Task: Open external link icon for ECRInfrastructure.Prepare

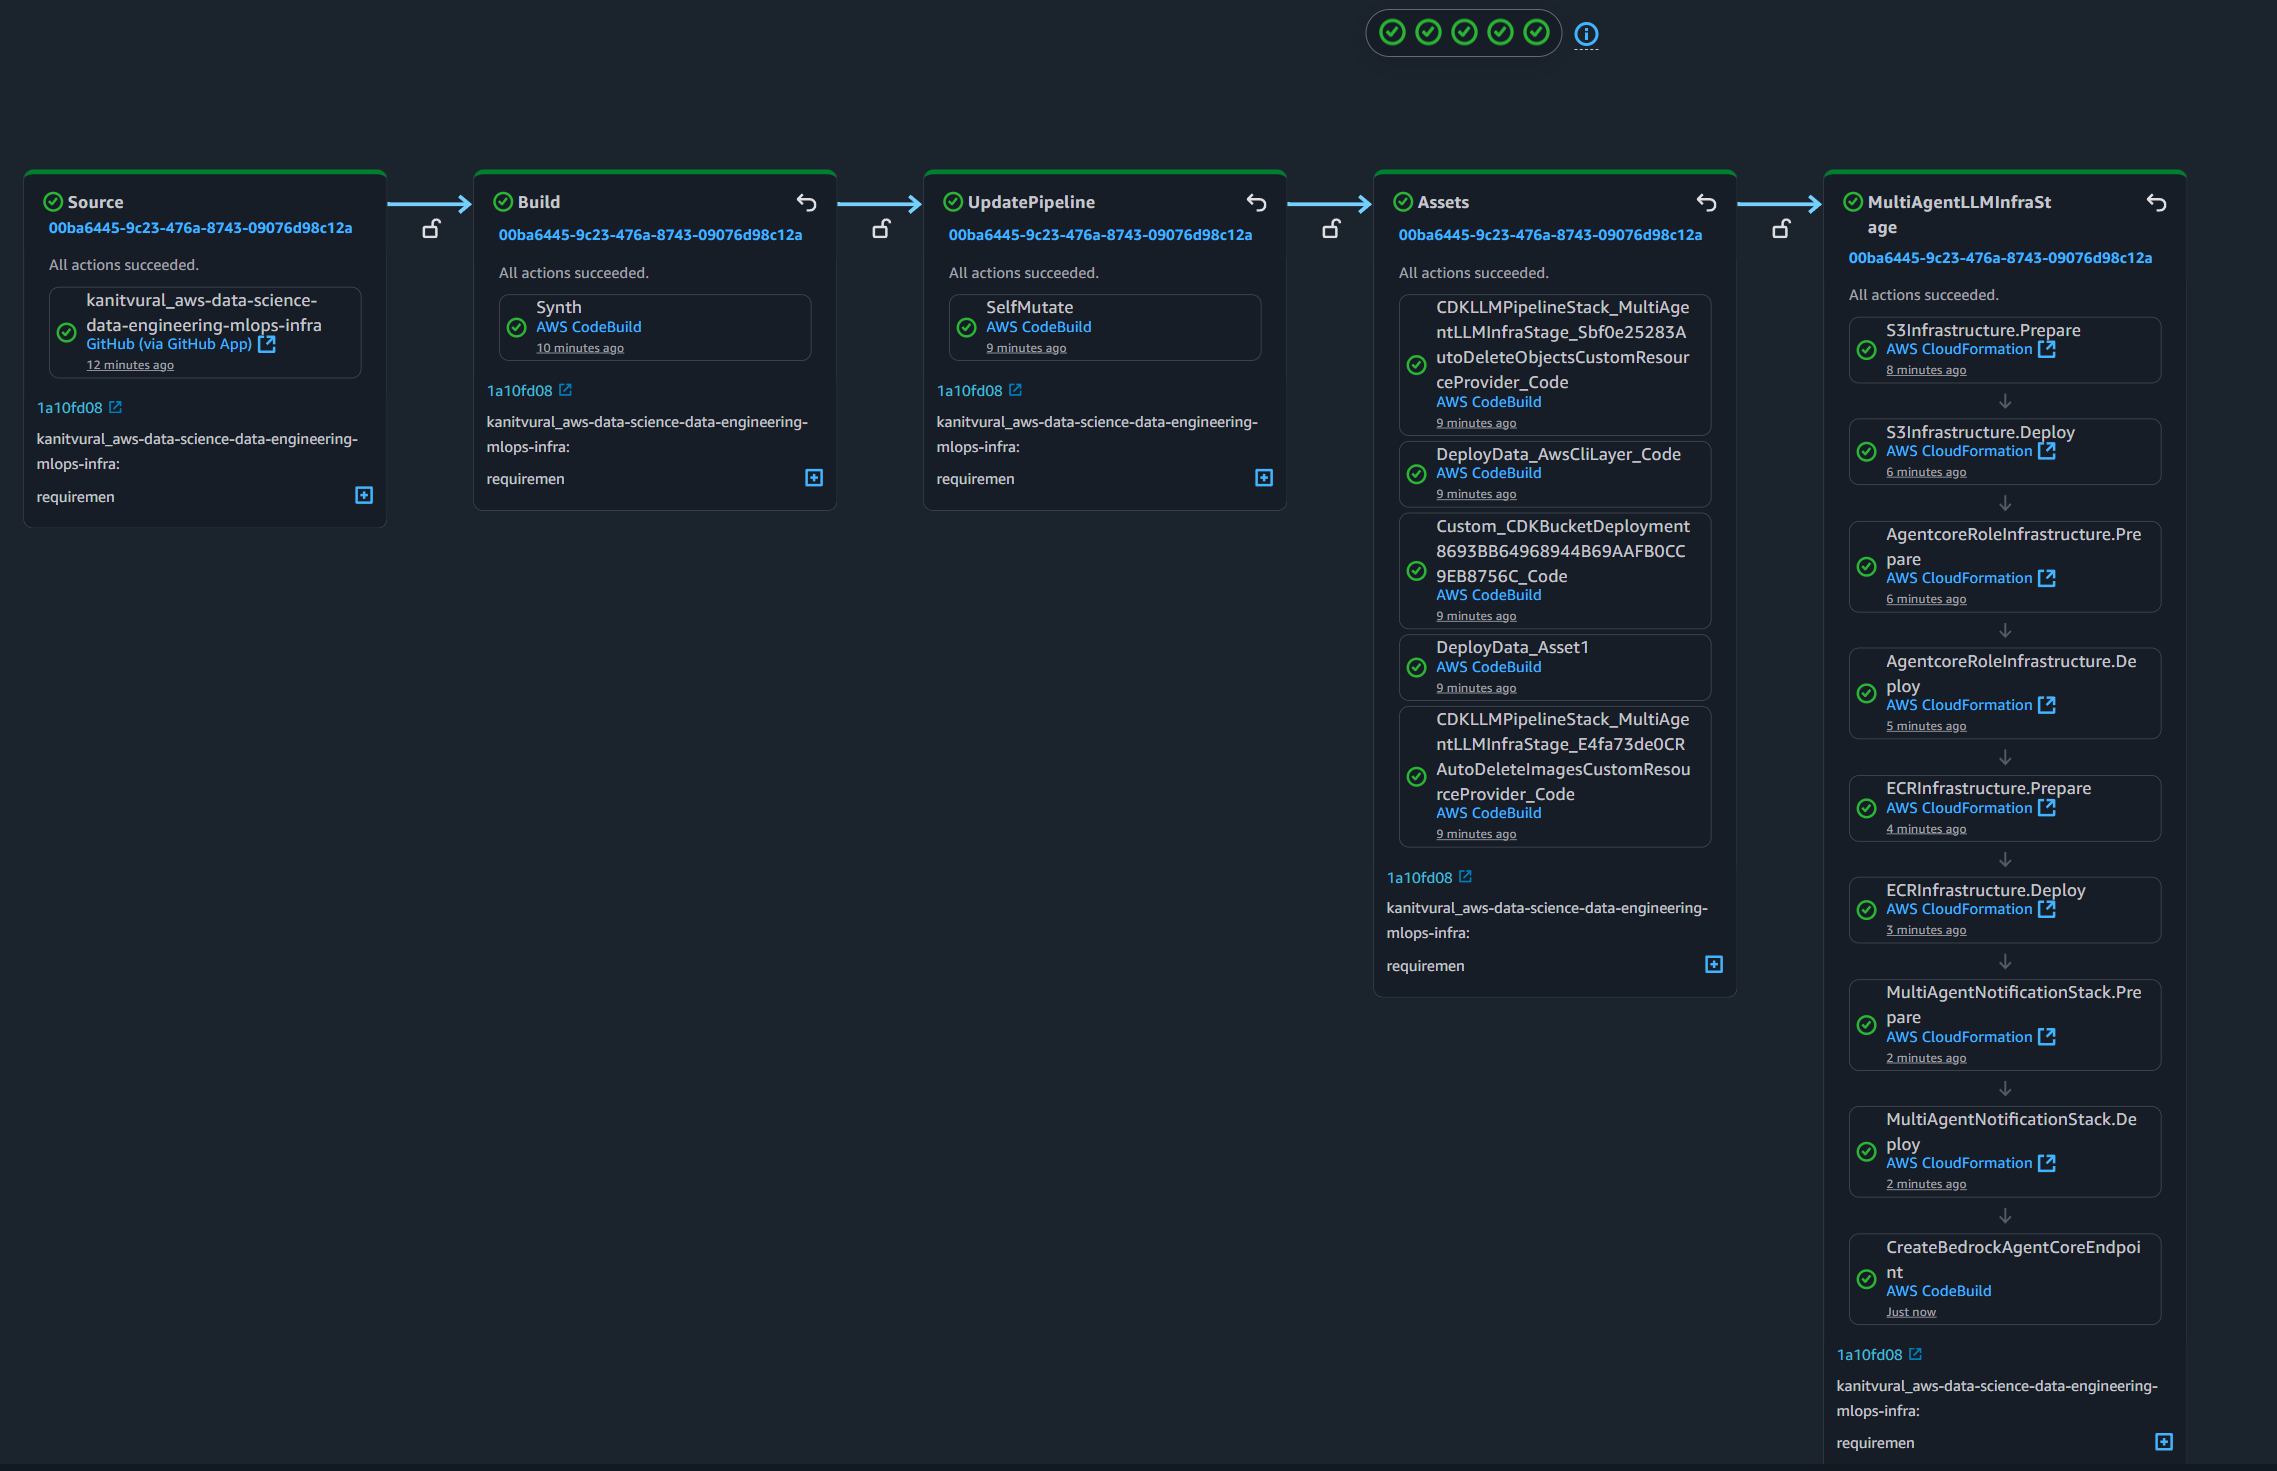Action: point(2047,807)
